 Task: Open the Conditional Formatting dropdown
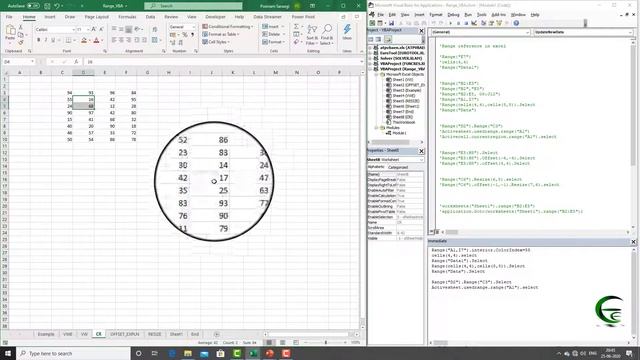coord(227,27)
